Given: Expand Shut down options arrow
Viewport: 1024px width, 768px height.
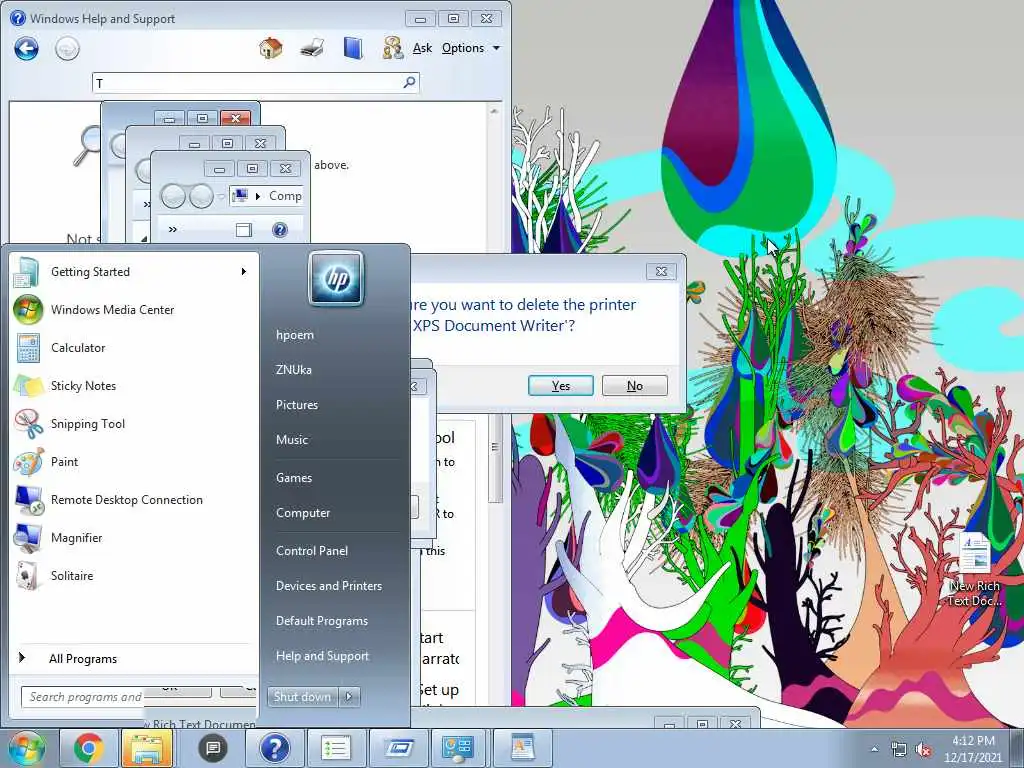Looking at the screenshot, I should (x=349, y=697).
